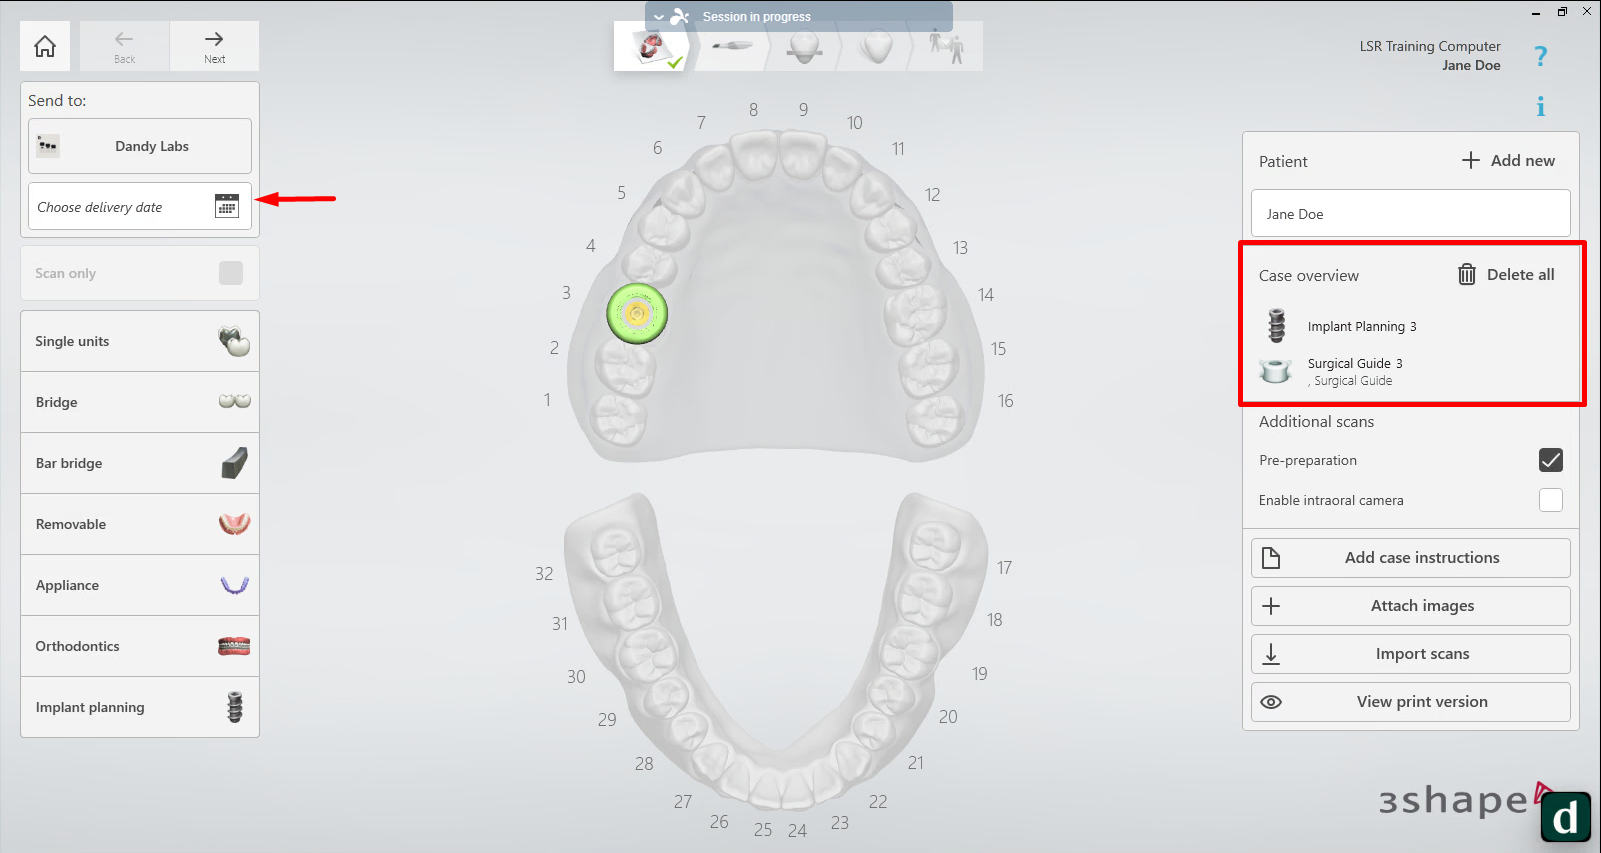Click the question mark help icon
1601x853 pixels.
pyautogui.click(x=1540, y=57)
